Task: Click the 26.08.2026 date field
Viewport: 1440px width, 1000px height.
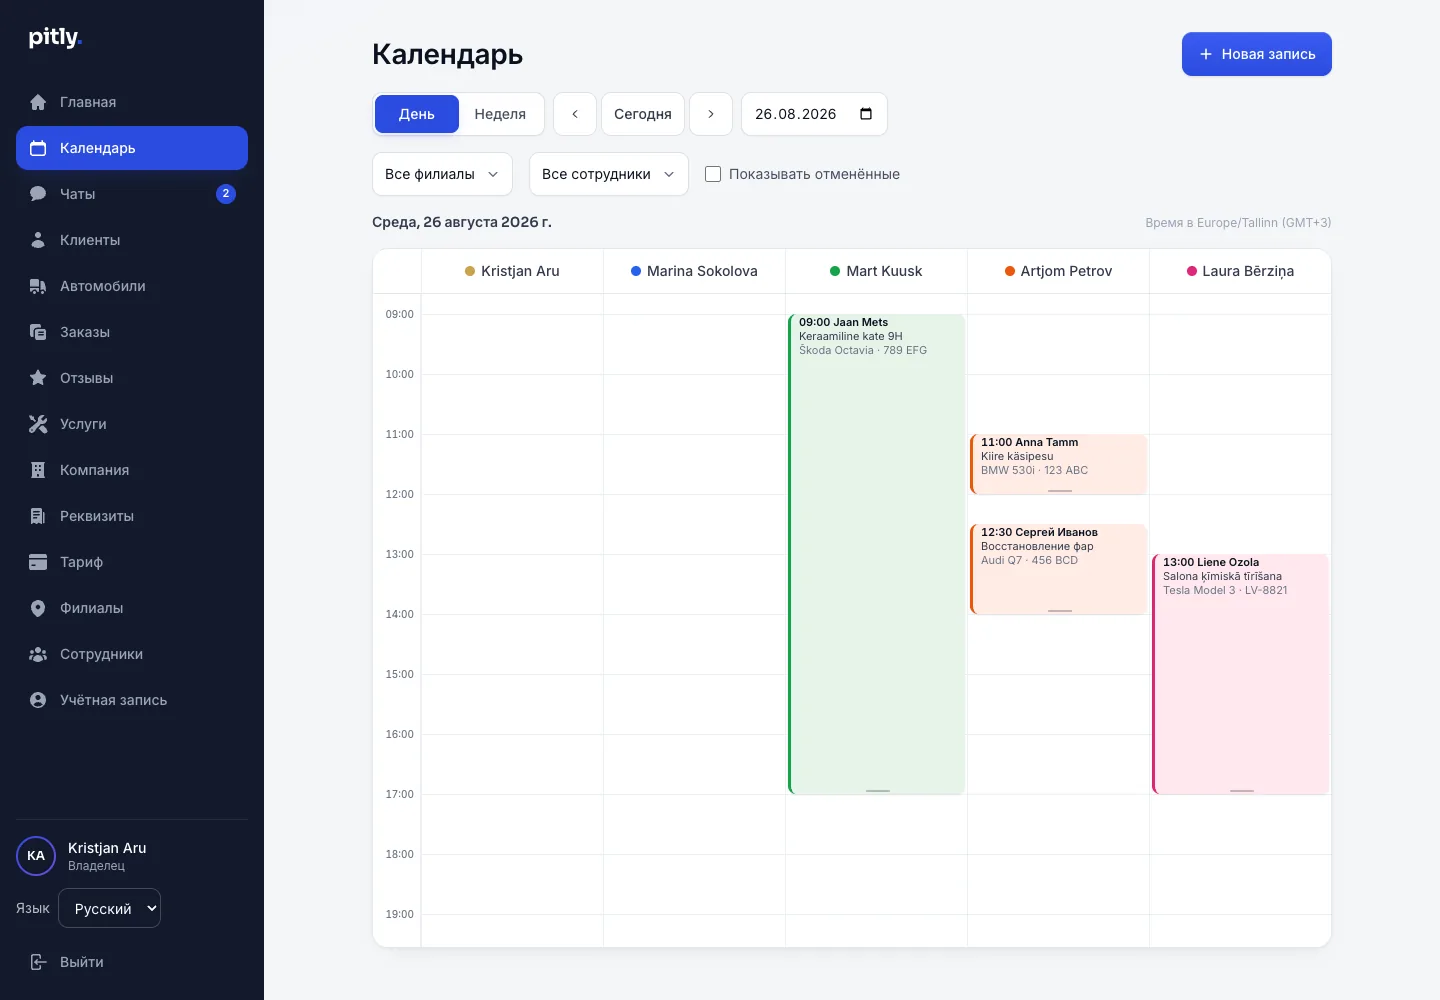Action: (x=814, y=114)
